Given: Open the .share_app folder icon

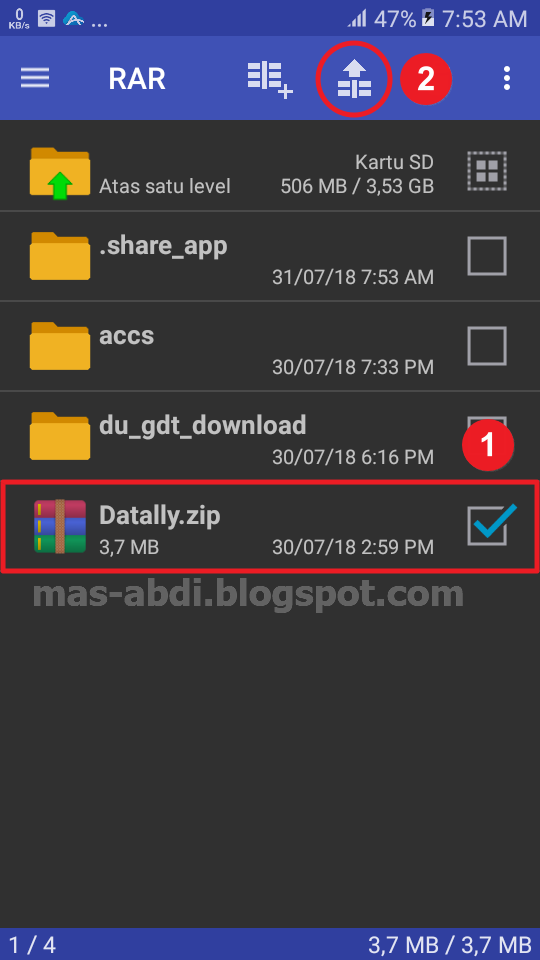Looking at the screenshot, I should coord(59,255).
